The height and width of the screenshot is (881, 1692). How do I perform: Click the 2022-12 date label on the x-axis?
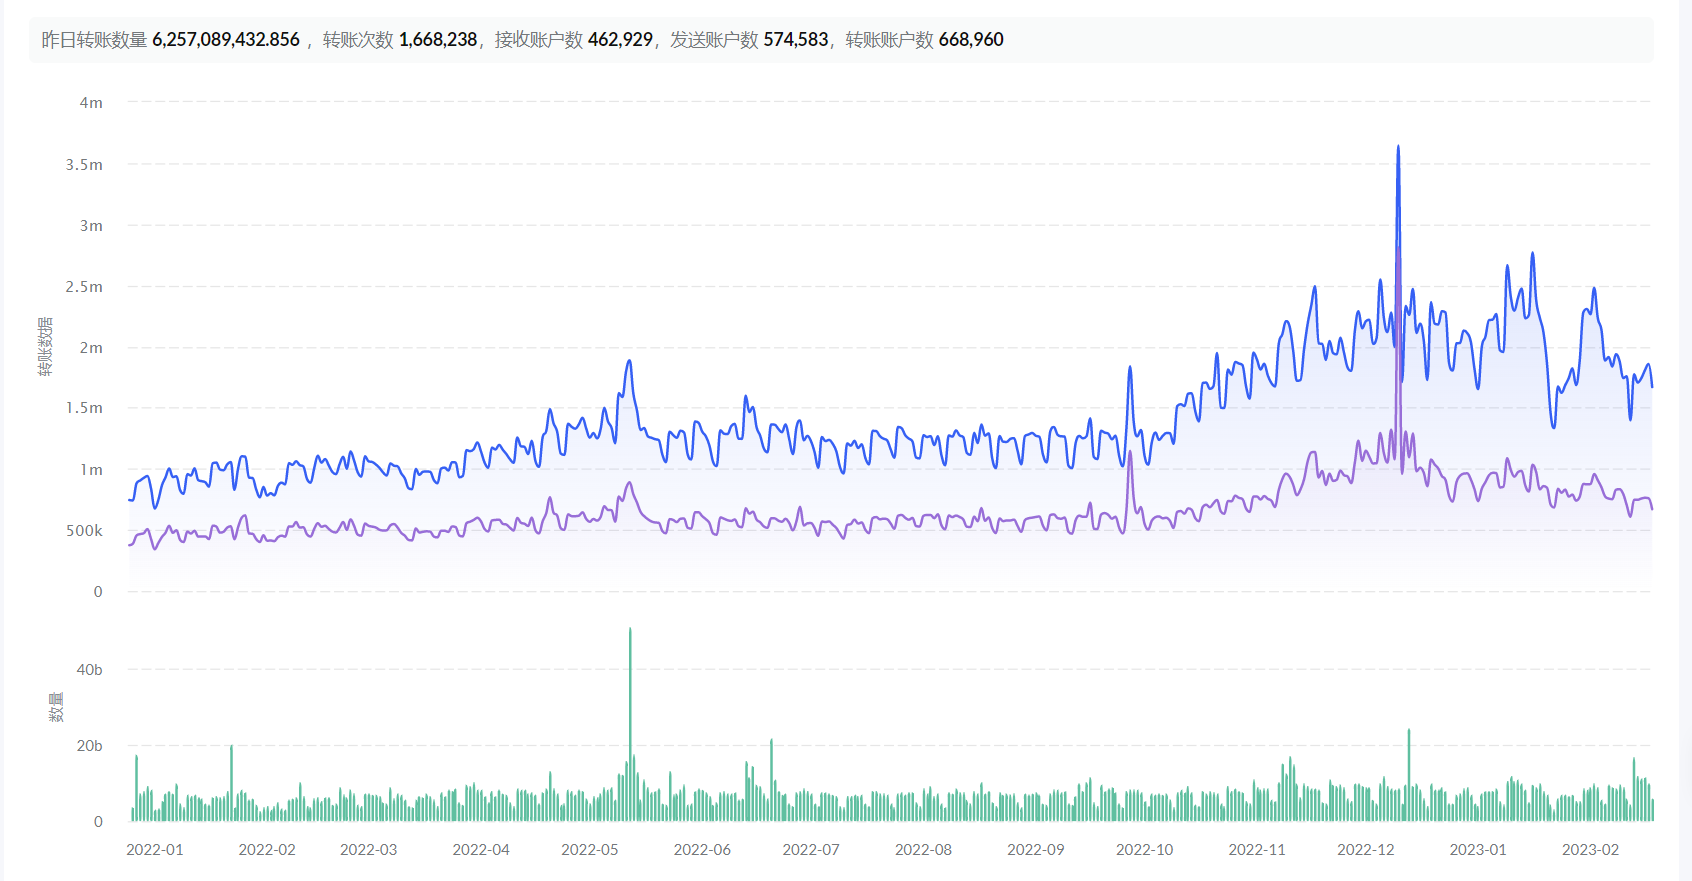[1365, 850]
